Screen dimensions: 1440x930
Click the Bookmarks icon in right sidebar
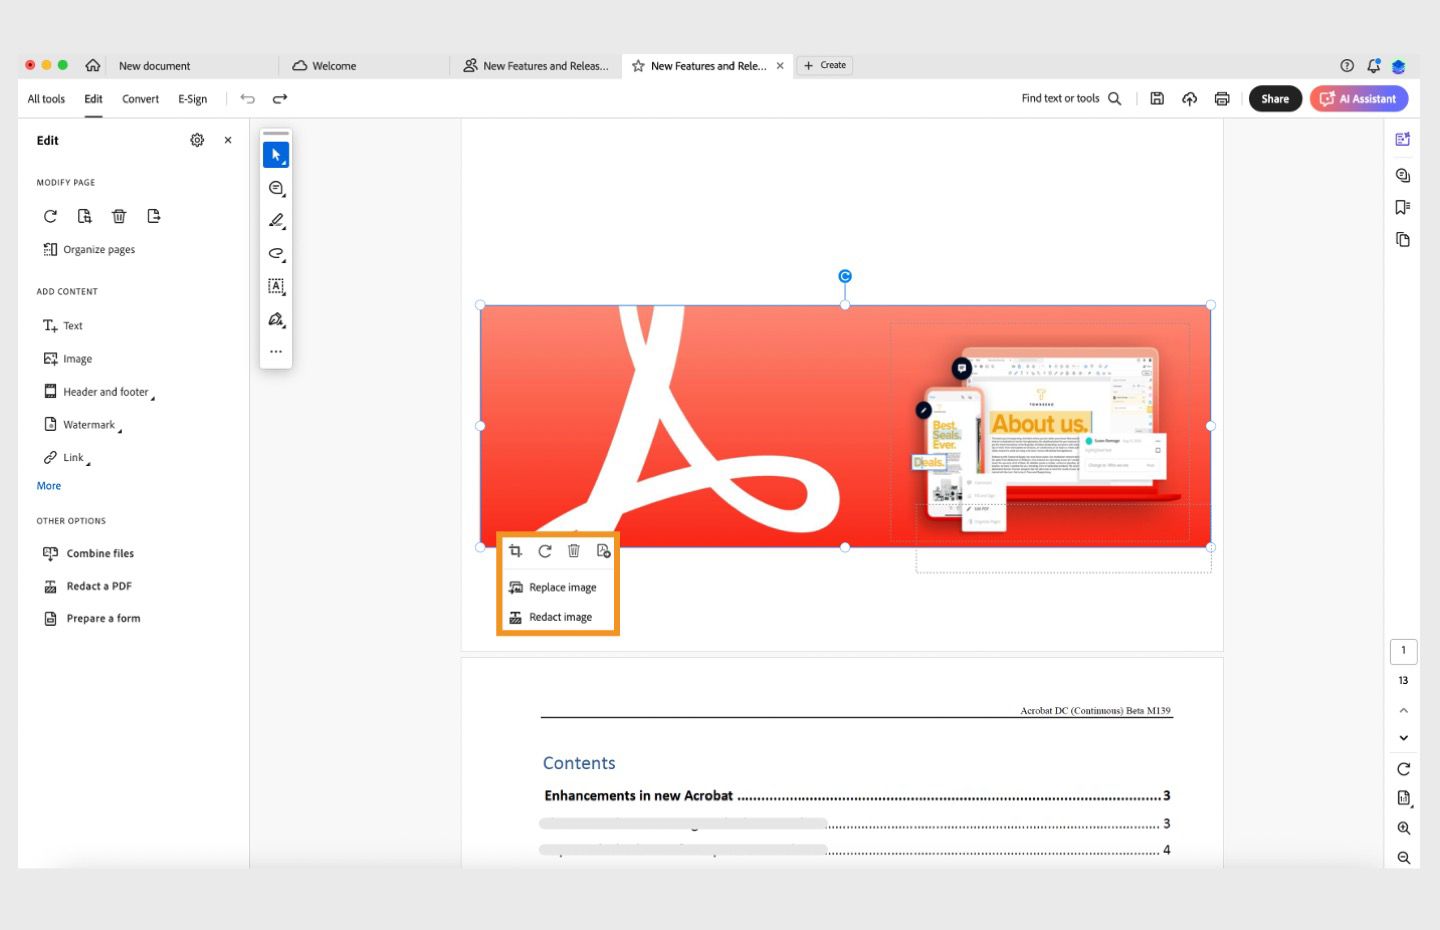coord(1403,207)
